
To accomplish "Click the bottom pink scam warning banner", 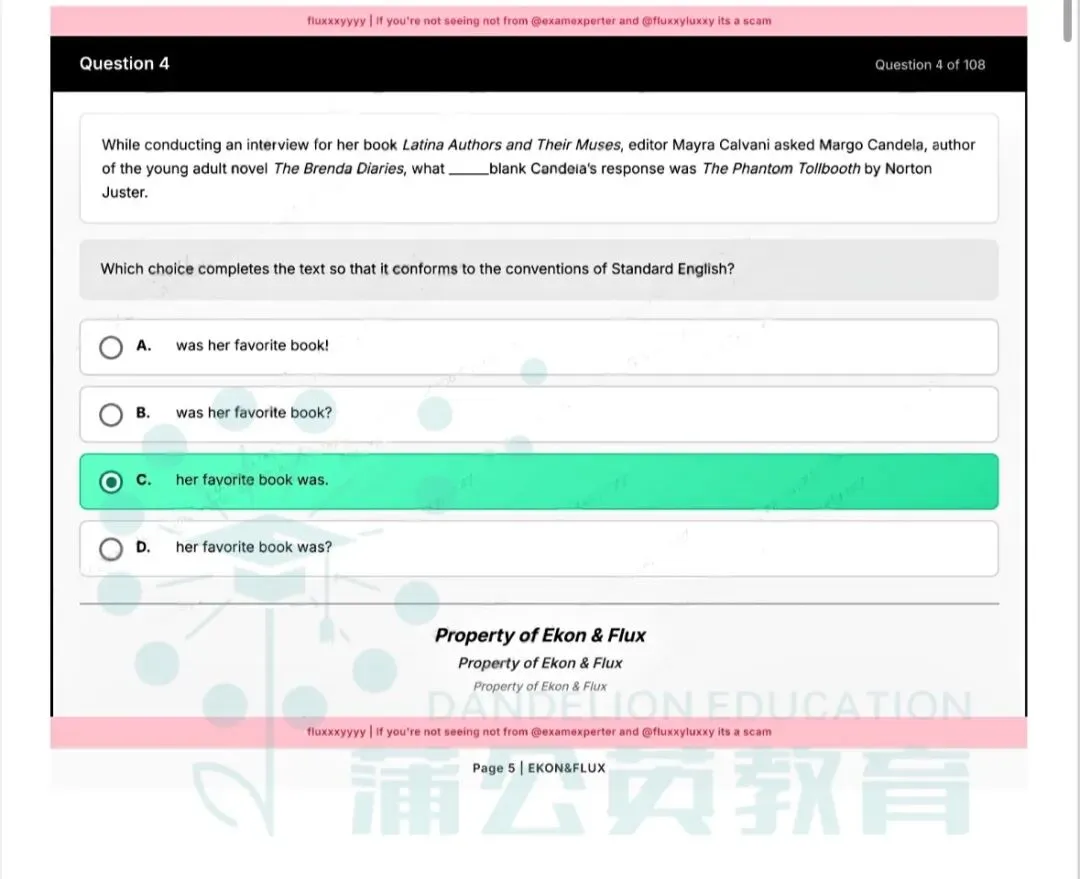I will pyautogui.click(x=540, y=731).
